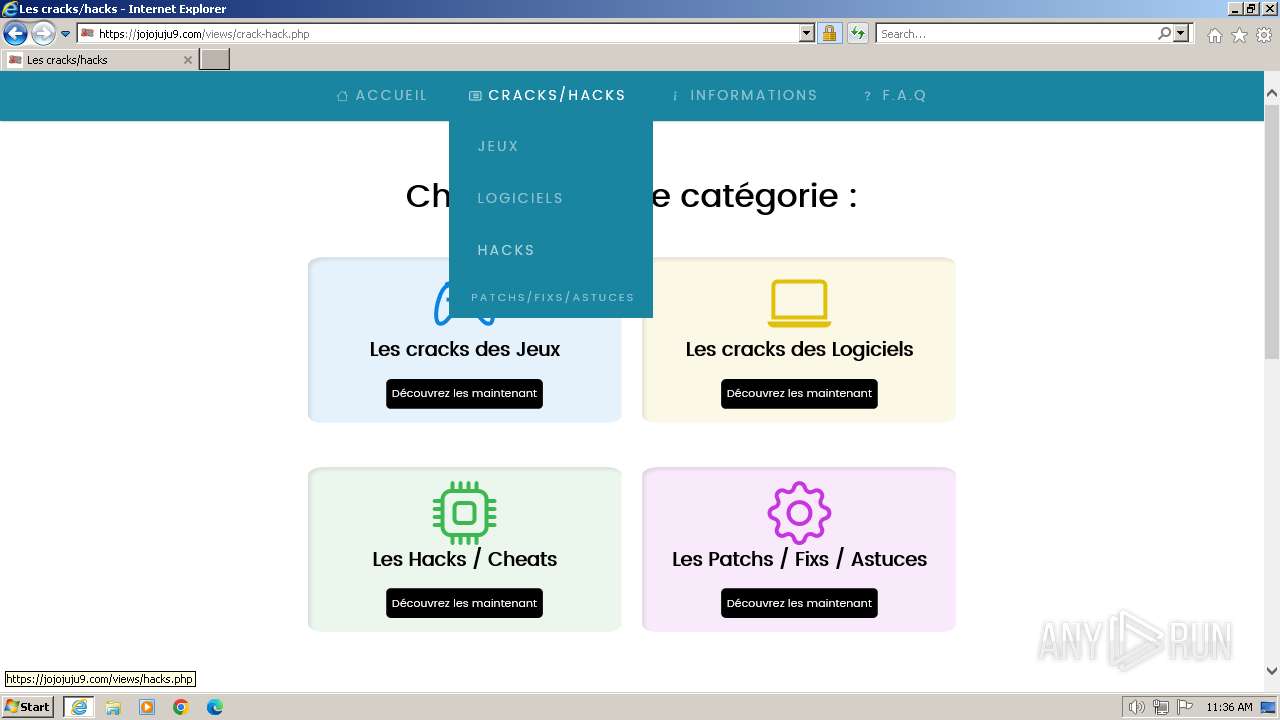Close the 'Les cracks/hacks' tab
1280x720 pixels.
tap(187, 60)
